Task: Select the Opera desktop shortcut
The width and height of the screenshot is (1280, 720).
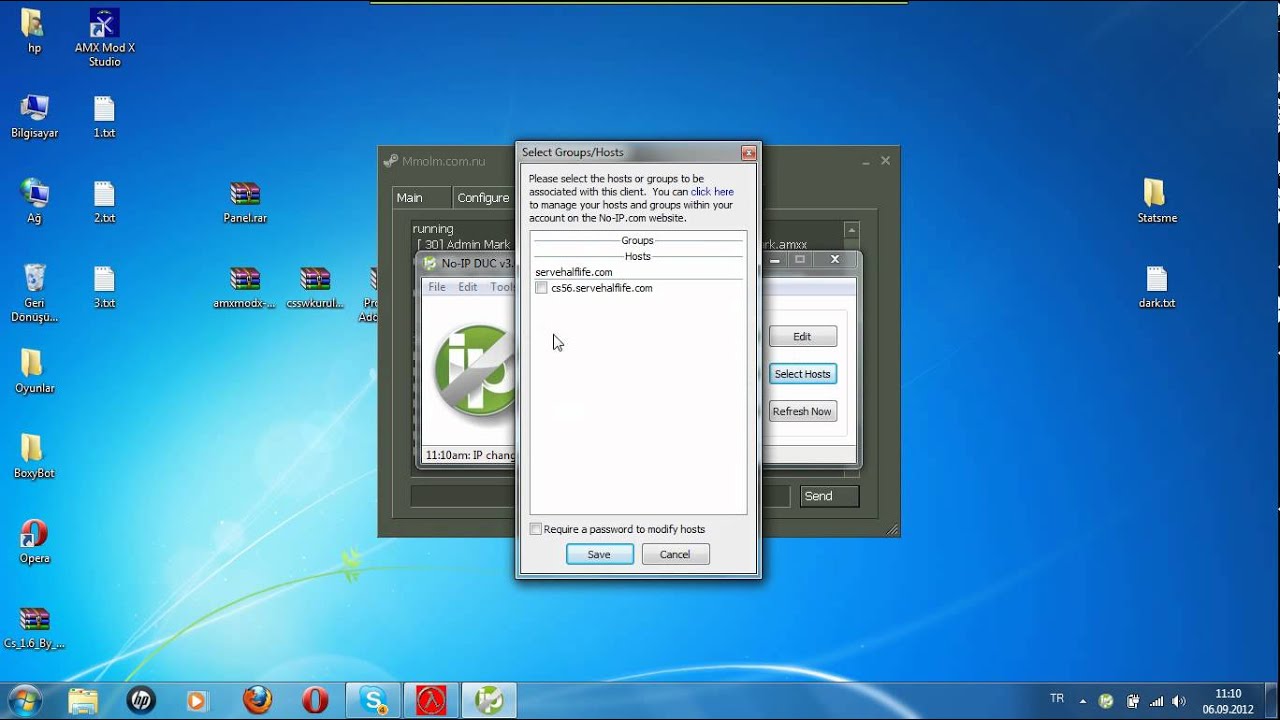Action: coord(34,541)
